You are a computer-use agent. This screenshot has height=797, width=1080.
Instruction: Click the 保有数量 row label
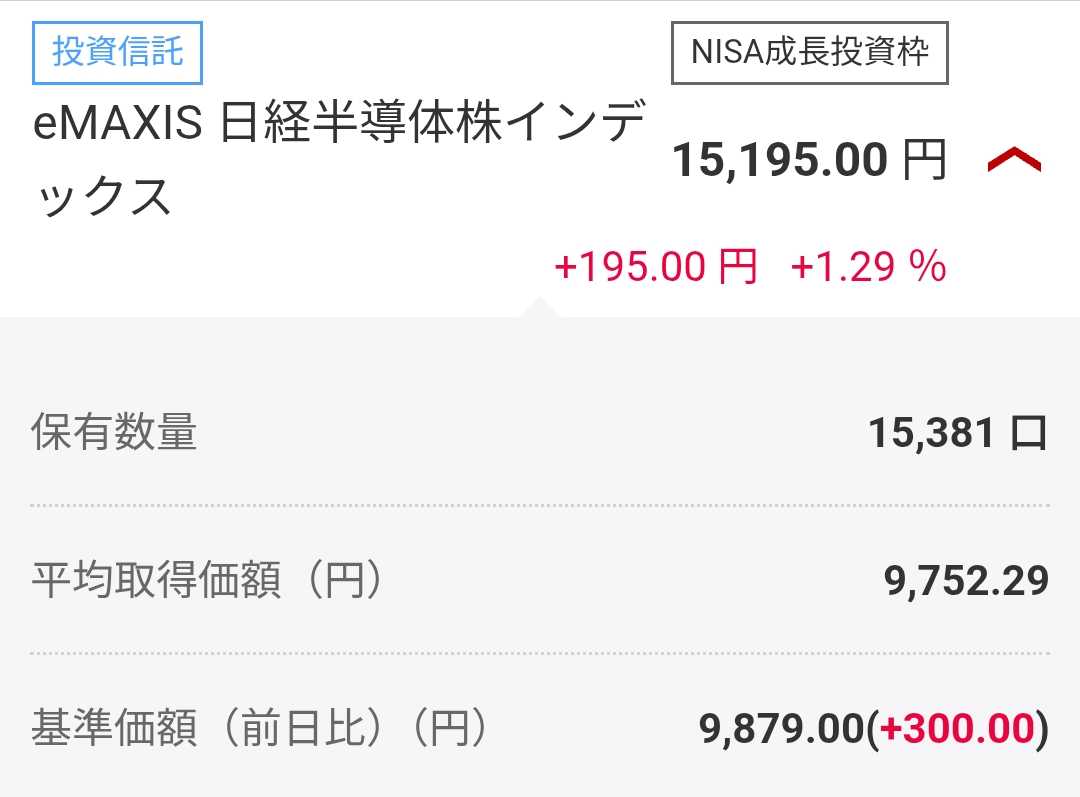[114, 433]
